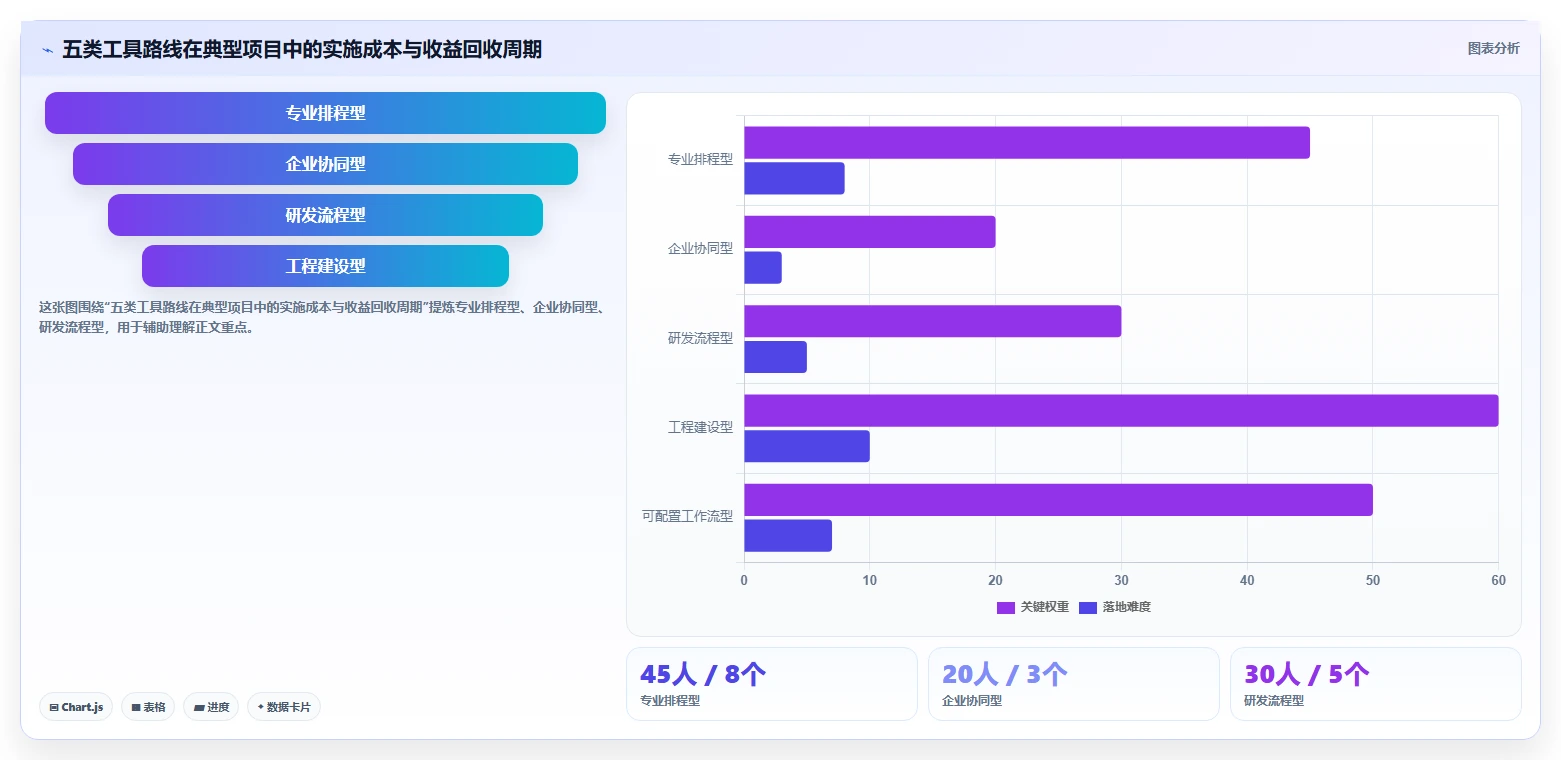This screenshot has width=1561, height=760.
Task: Click the 专业排程型 落地难度 bar
Action: click(x=794, y=178)
